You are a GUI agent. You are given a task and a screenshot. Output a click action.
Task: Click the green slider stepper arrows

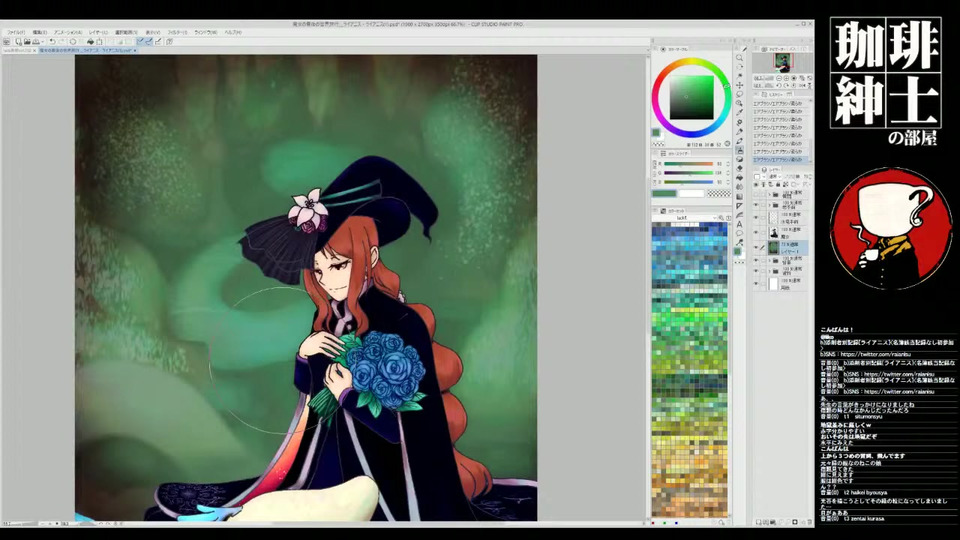pos(728,173)
